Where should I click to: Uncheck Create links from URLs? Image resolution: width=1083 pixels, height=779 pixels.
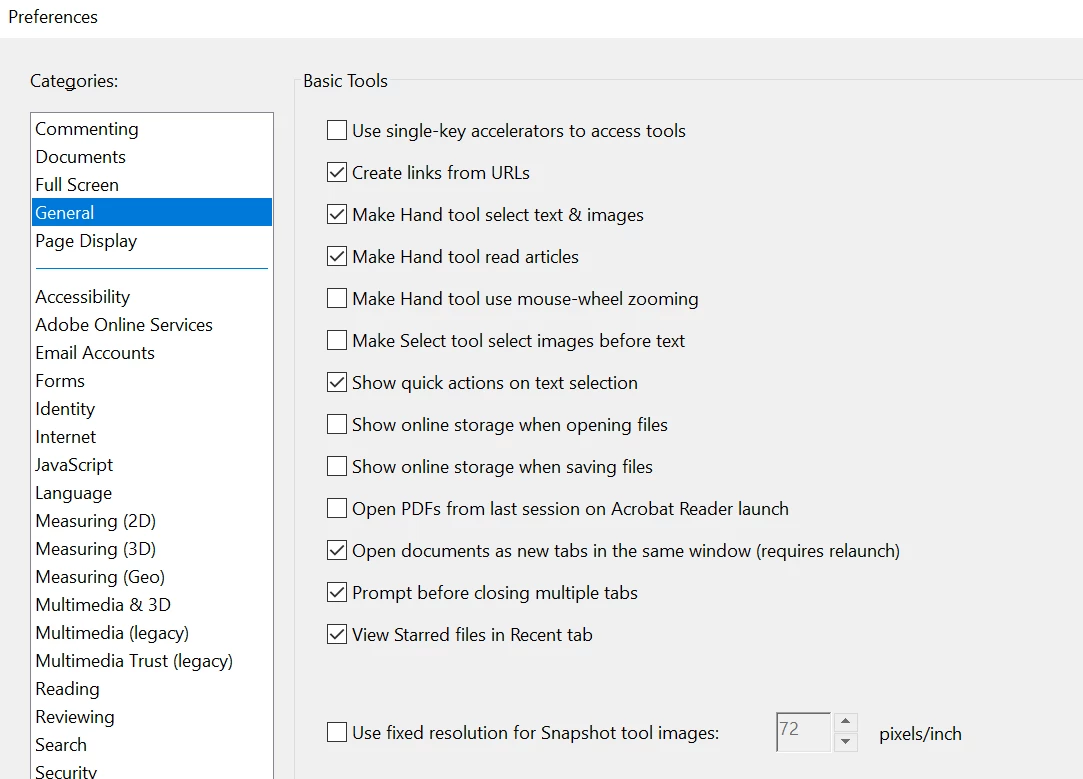tap(337, 173)
